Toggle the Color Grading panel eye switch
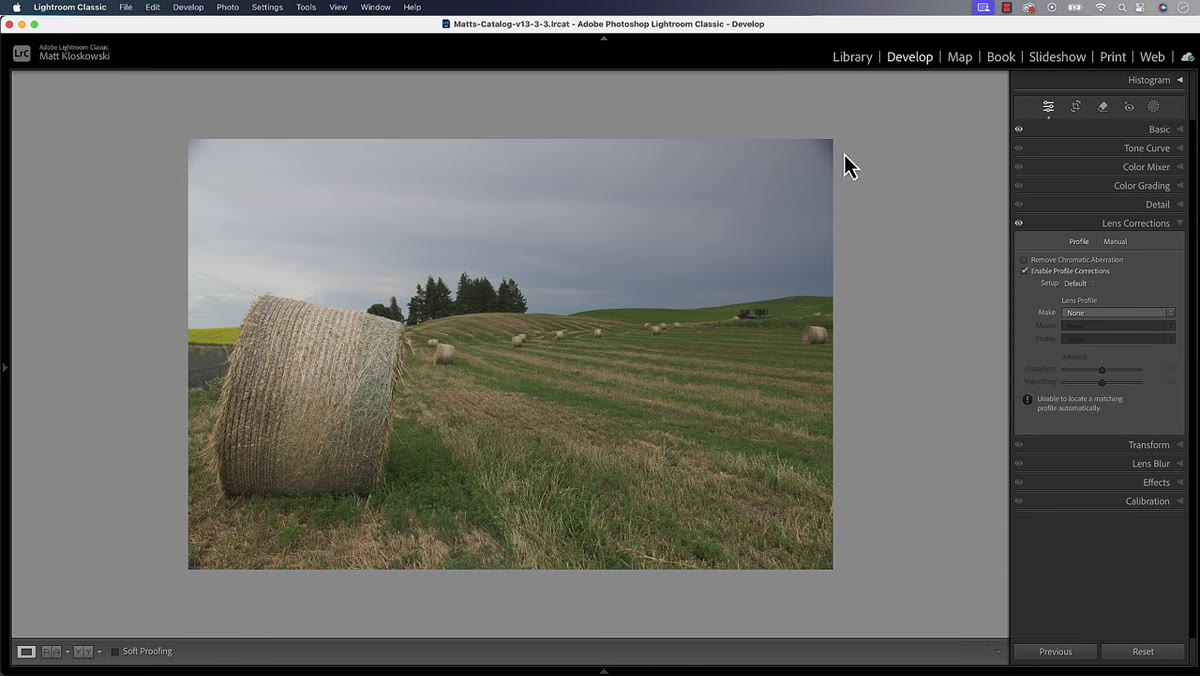This screenshot has height=676, width=1200. (x=1019, y=185)
